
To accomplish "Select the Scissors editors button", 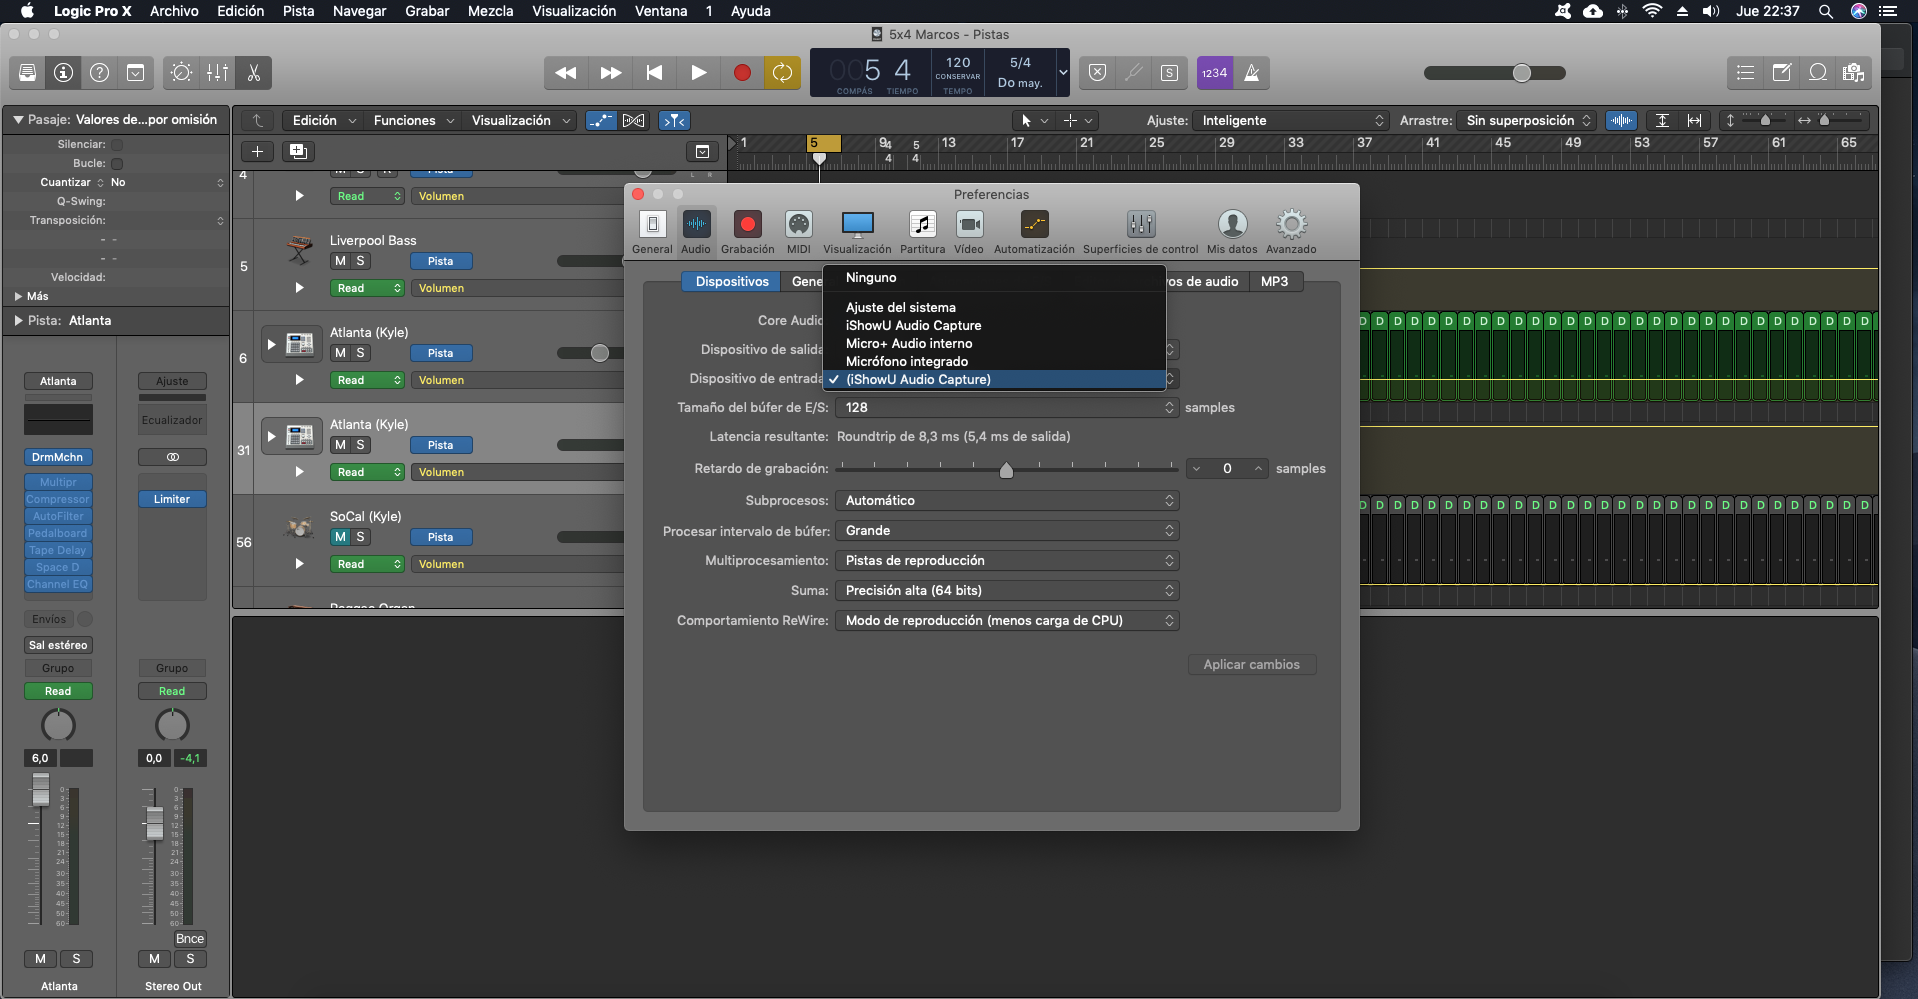I will coord(254,73).
